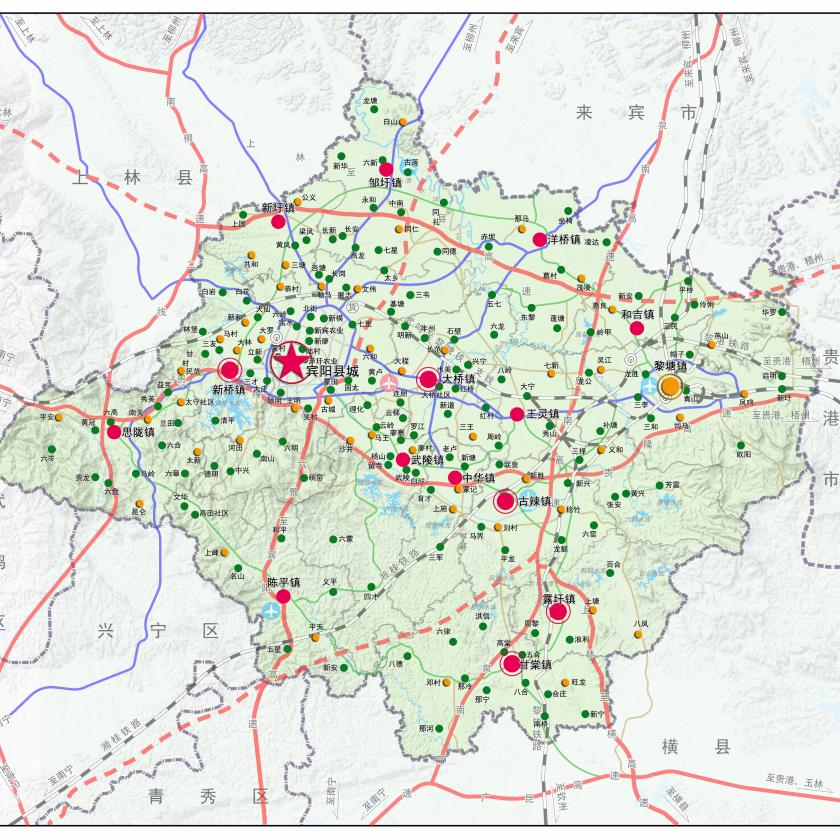Image resolution: width=840 pixels, height=840 pixels.
Task: Select the 青秀区 region label
Action: [x=208, y=796]
